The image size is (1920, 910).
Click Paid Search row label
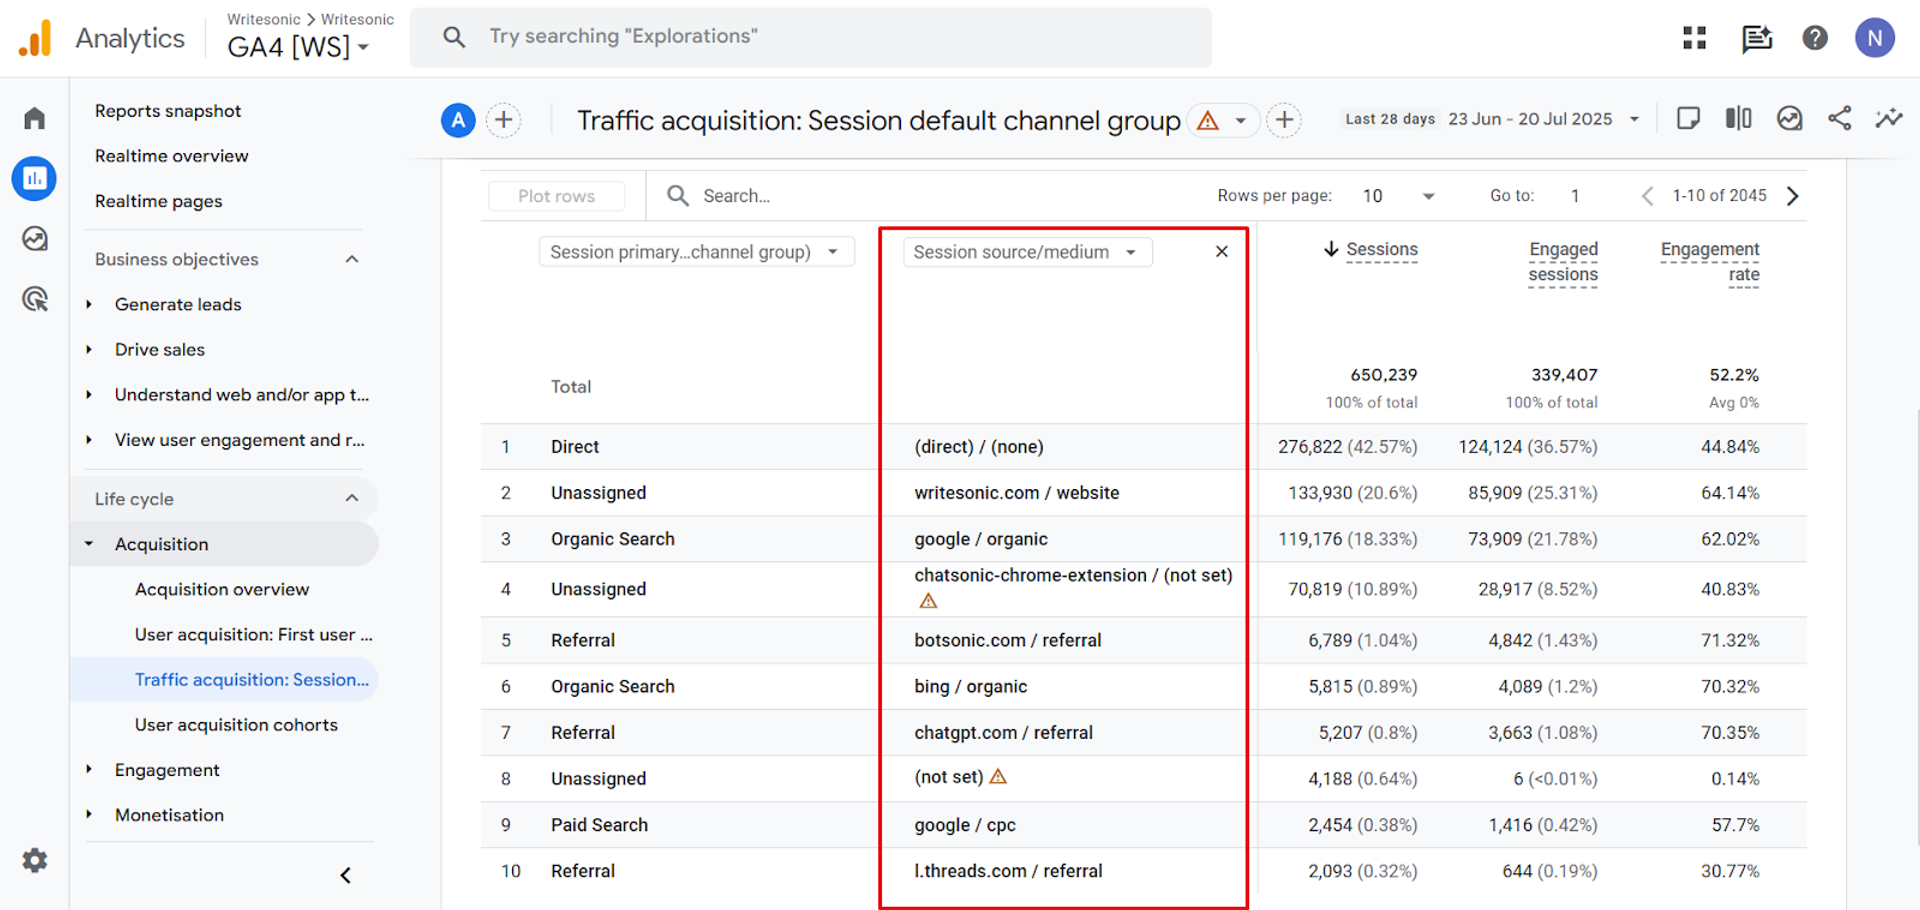tap(599, 825)
